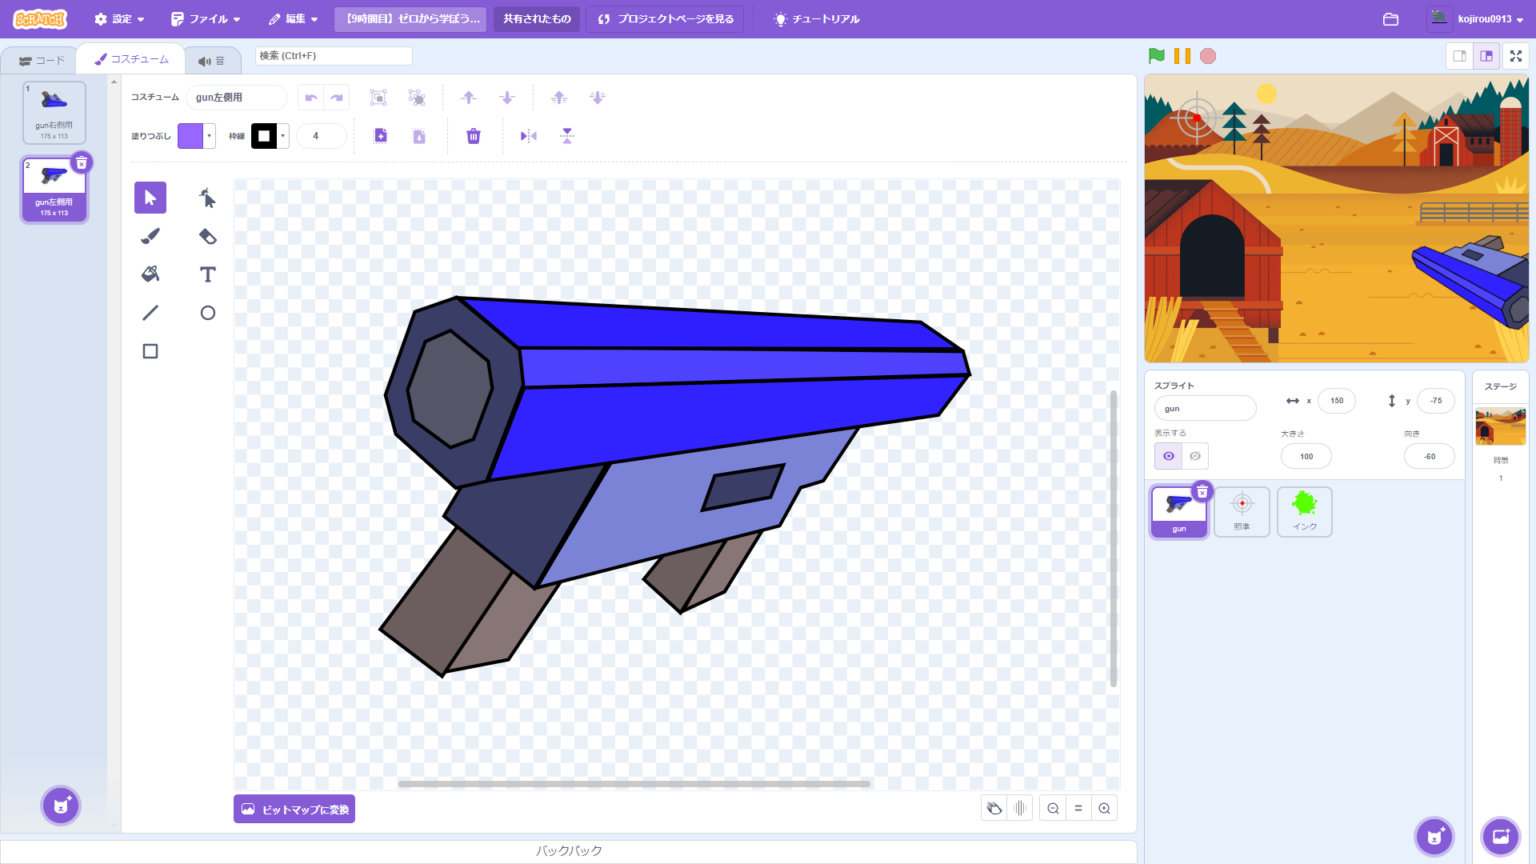The image size is (1536, 864).
Task: Hide the gun sprite visibility
Action: click(1193, 456)
